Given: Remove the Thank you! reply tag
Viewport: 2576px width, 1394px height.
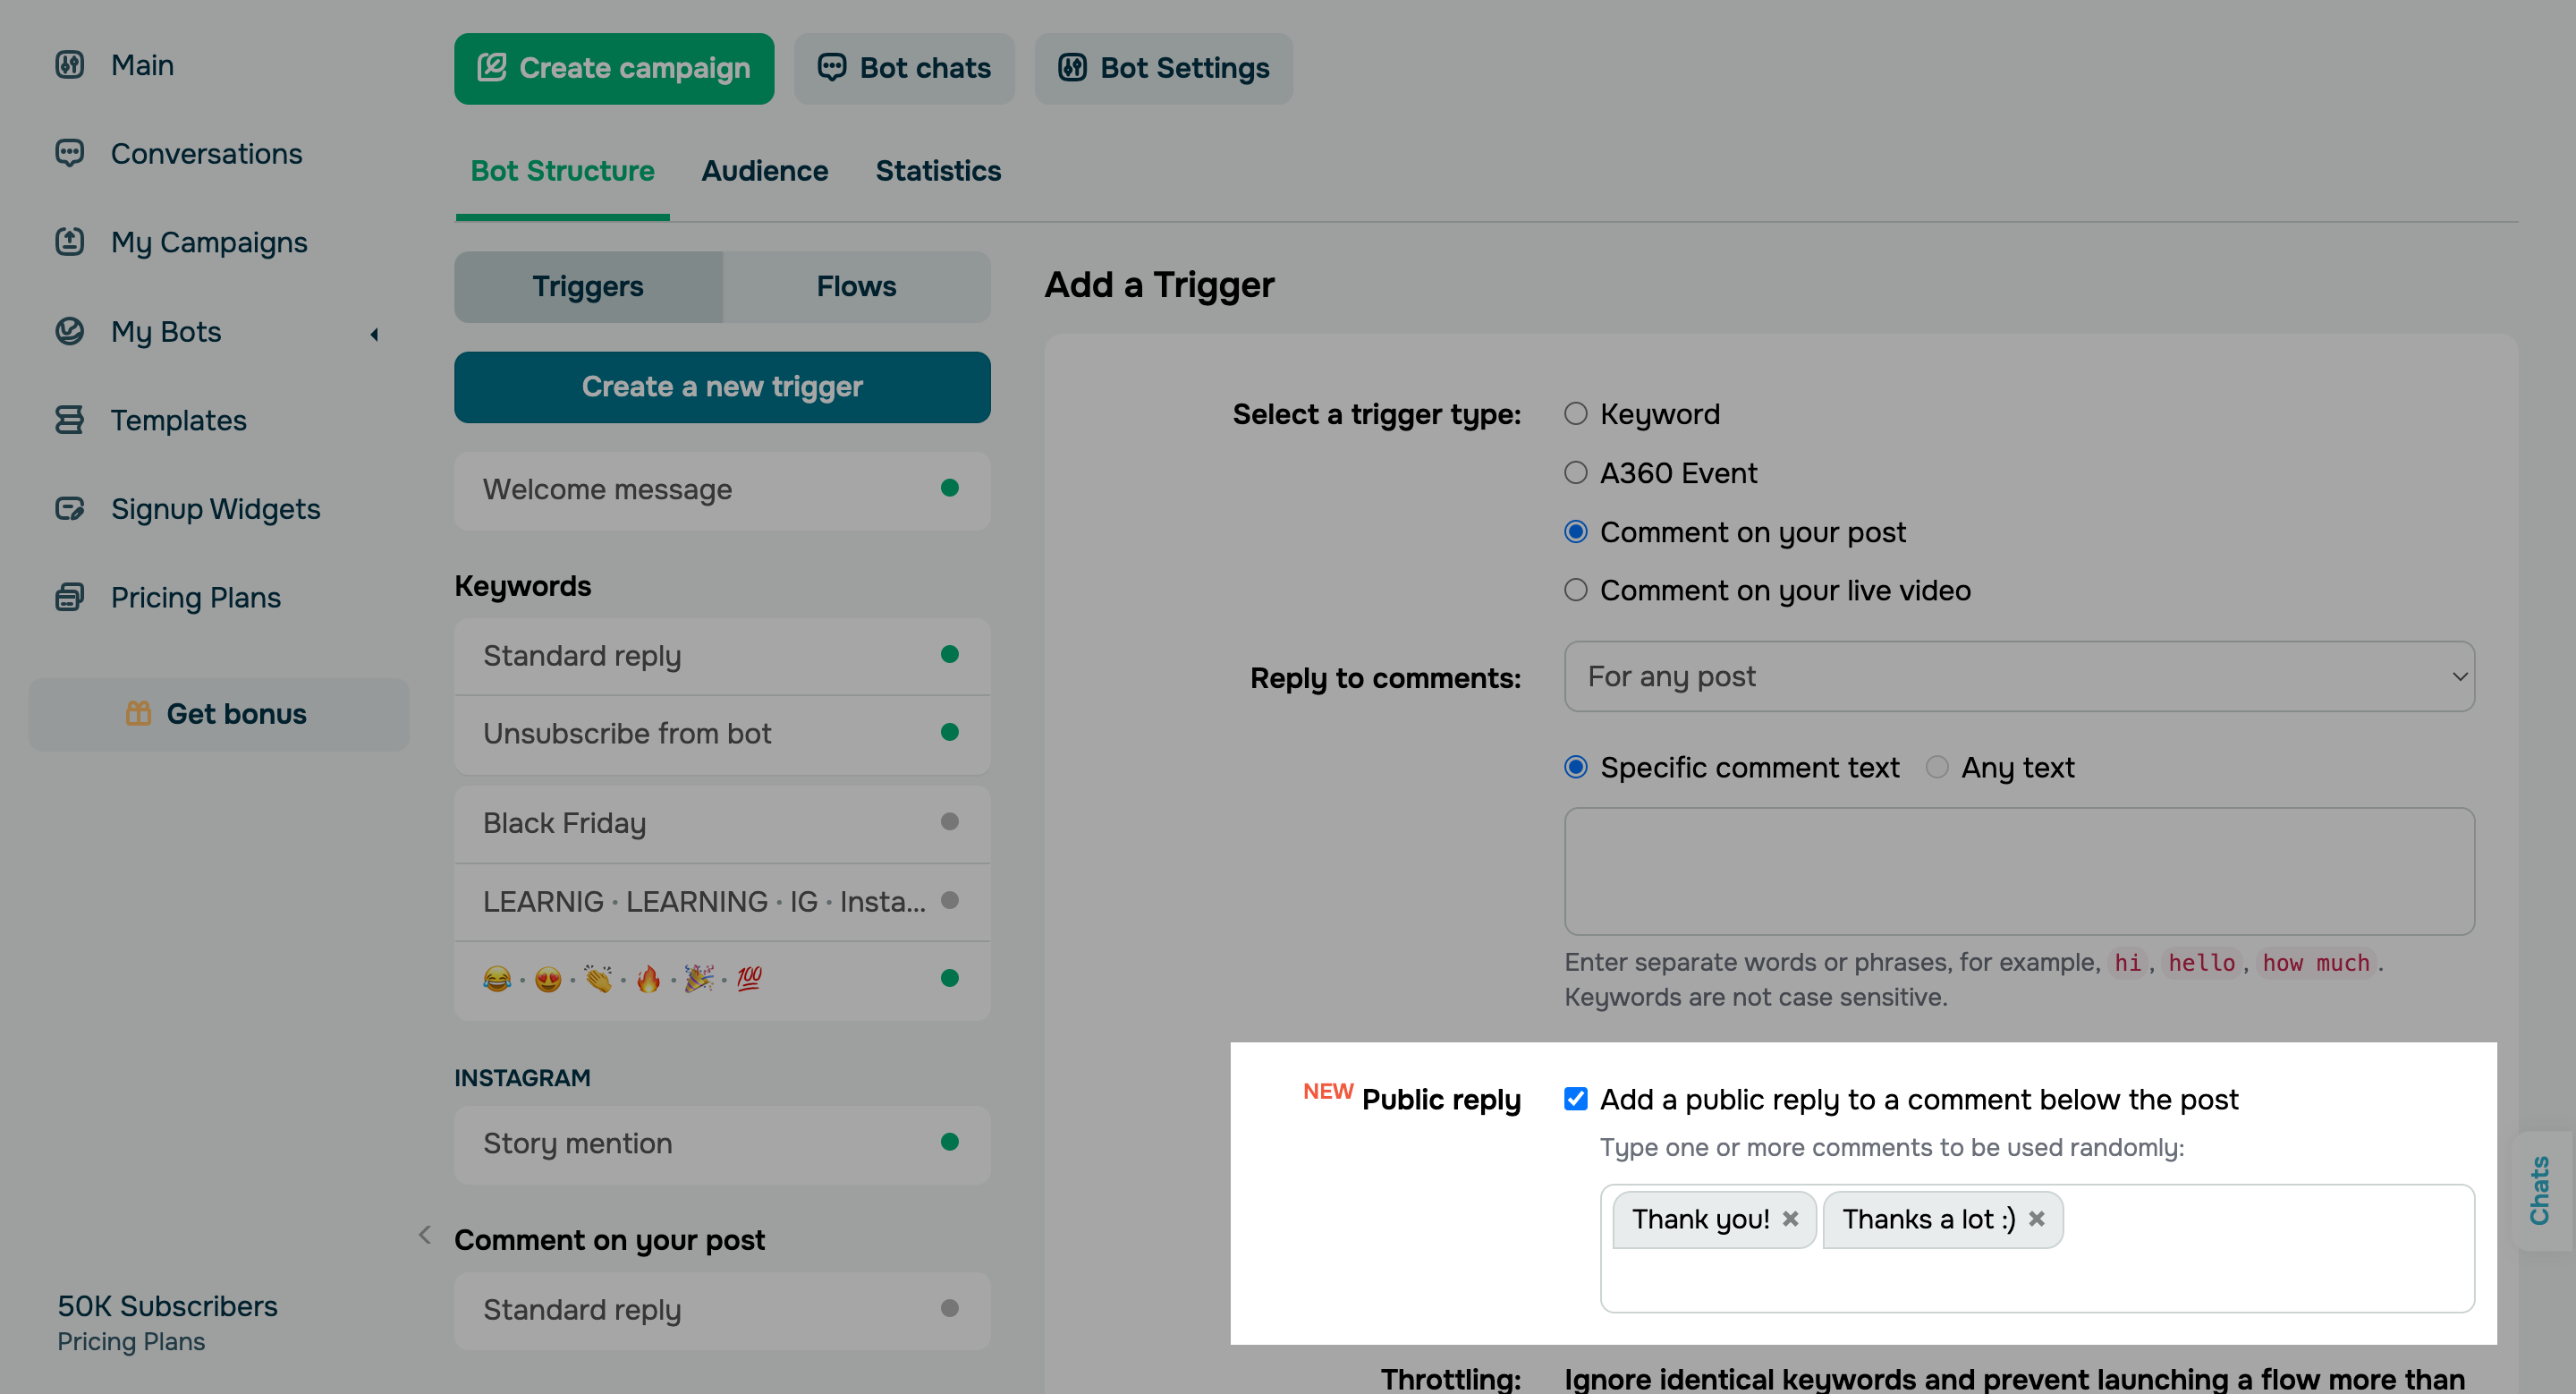Looking at the screenshot, I should (1791, 1219).
